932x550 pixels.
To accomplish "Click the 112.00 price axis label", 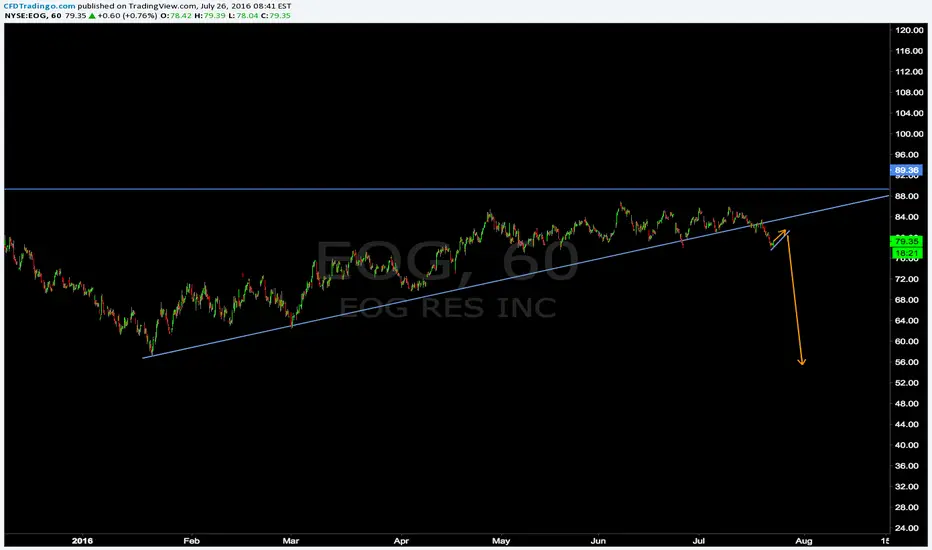I will pyautogui.click(x=909, y=72).
